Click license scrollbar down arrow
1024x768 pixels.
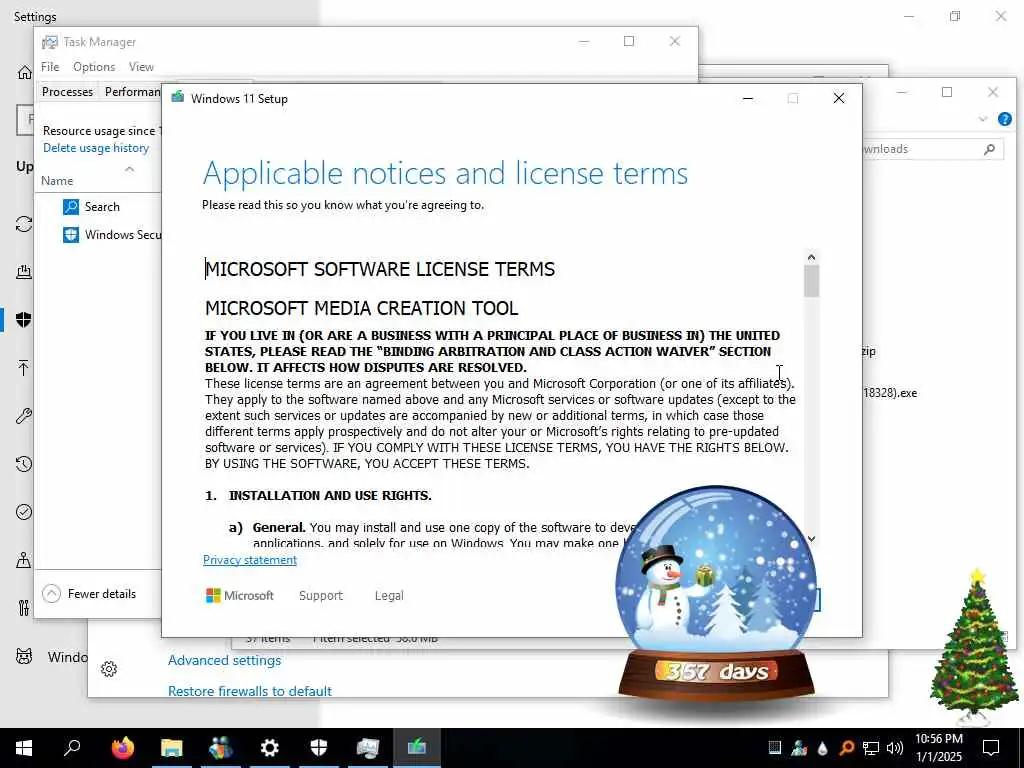tap(811, 539)
